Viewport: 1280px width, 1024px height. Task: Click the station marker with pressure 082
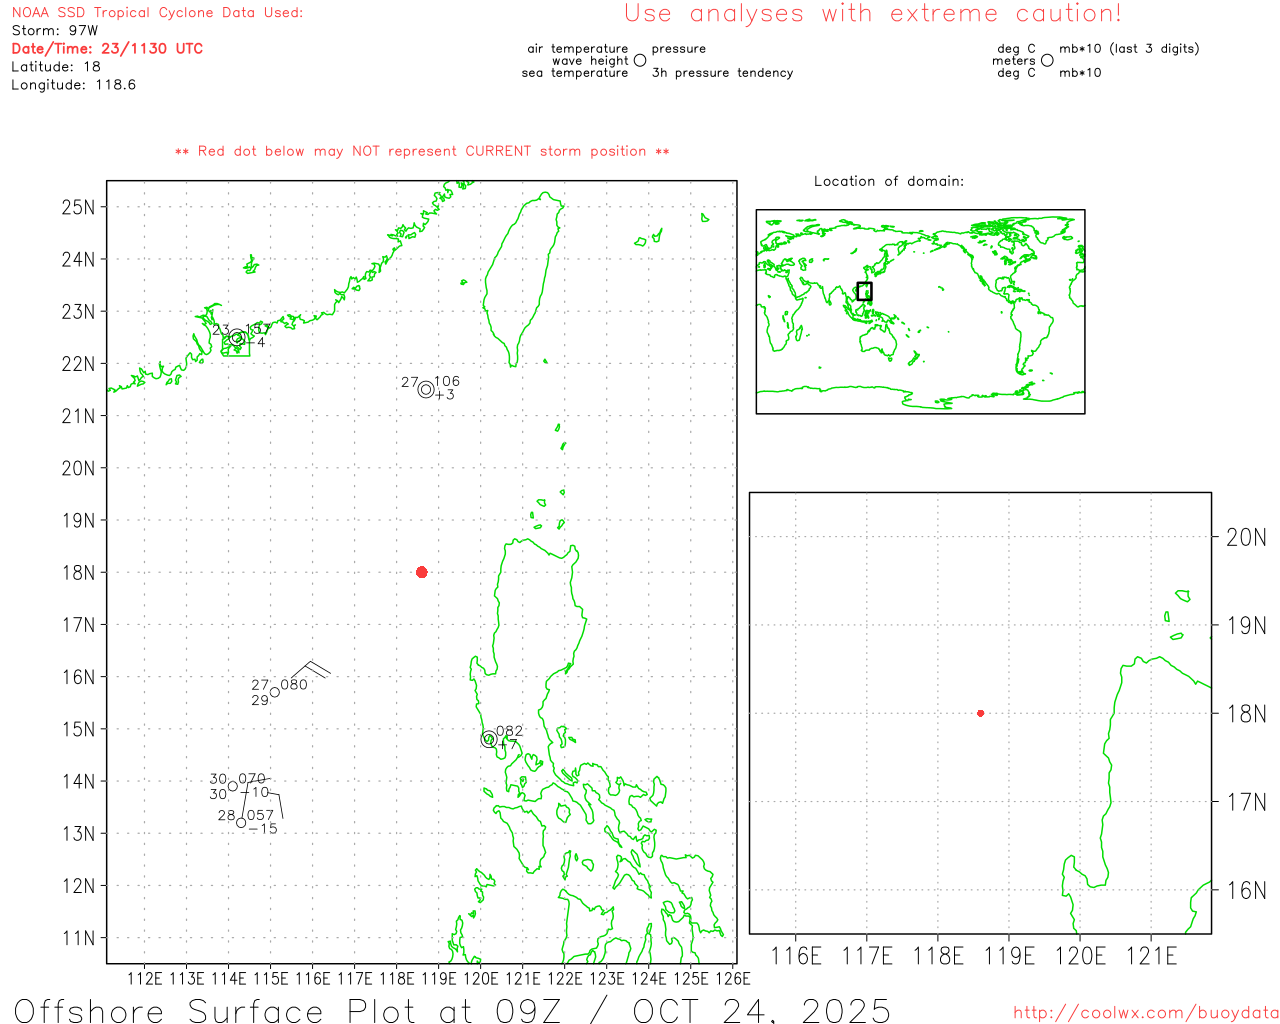coord(489,740)
